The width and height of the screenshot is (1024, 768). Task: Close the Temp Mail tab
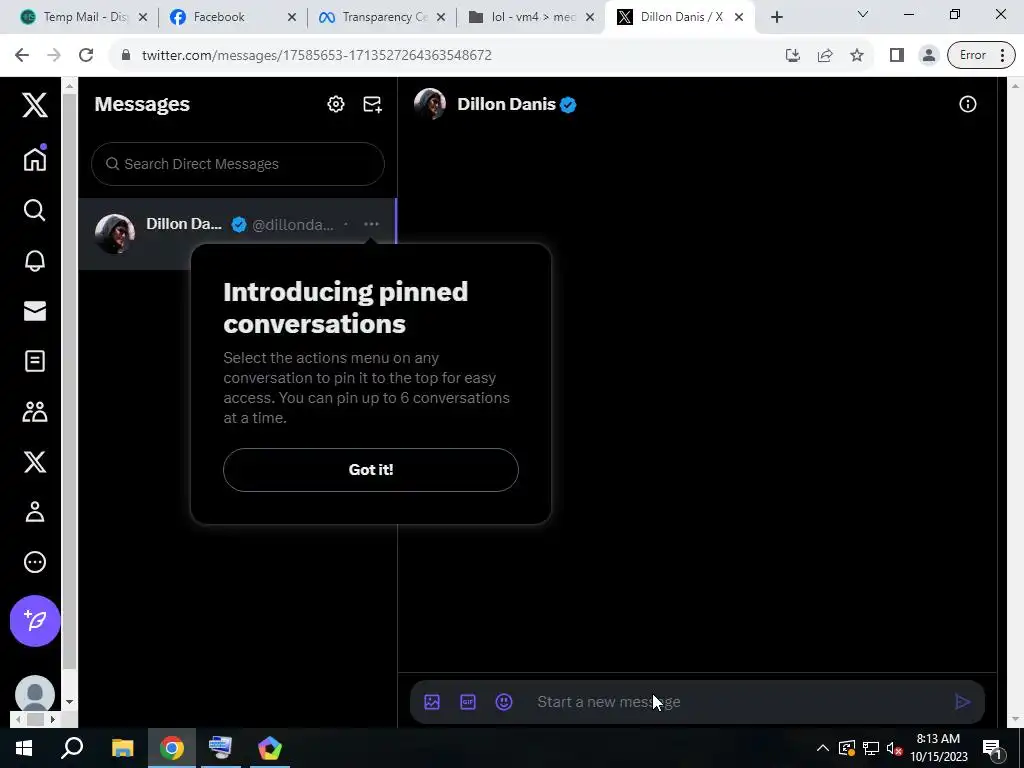click(143, 18)
